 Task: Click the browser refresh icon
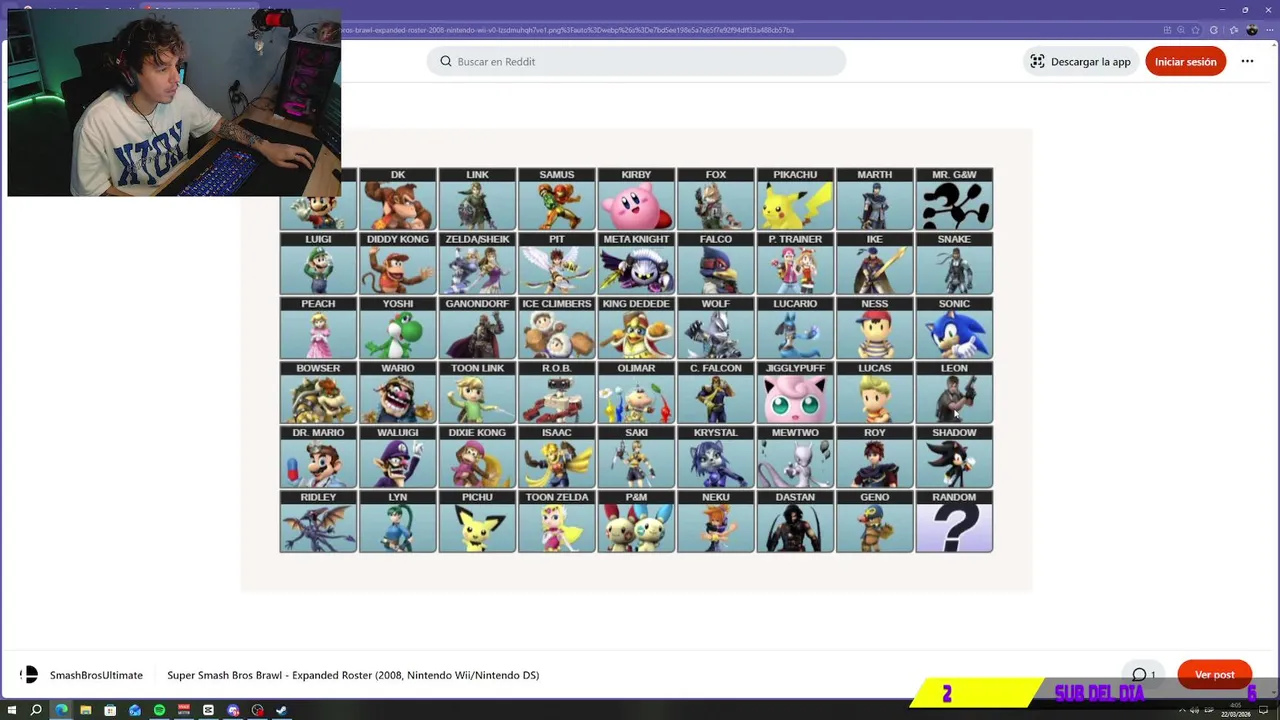1214,30
